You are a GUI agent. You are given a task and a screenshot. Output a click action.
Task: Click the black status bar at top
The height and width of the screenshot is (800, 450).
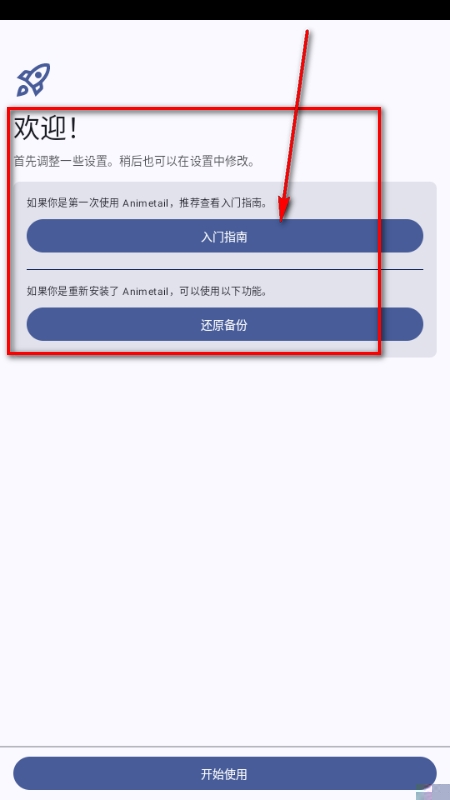point(224,10)
